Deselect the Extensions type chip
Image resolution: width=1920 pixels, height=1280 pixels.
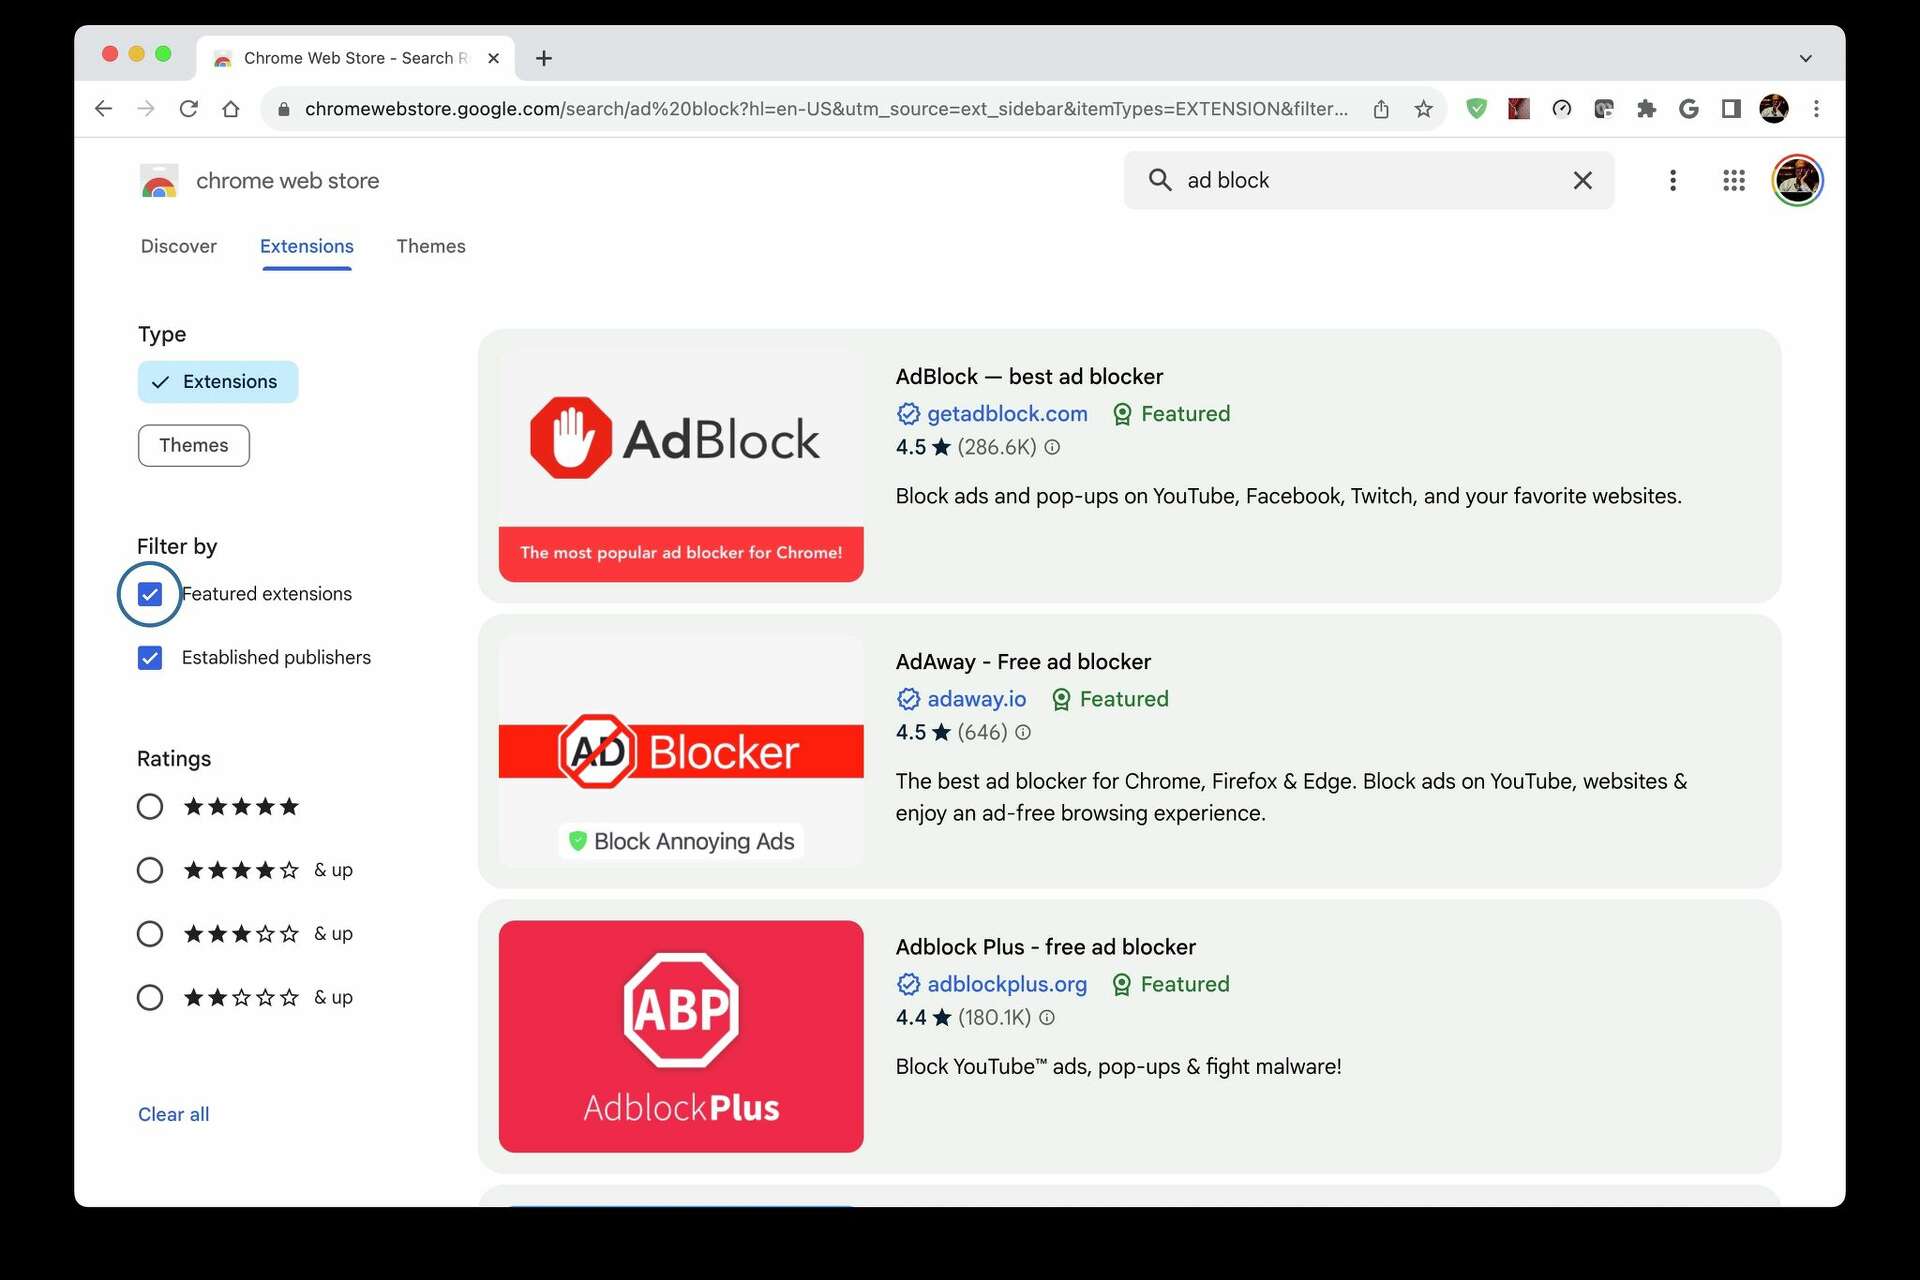pyautogui.click(x=218, y=382)
